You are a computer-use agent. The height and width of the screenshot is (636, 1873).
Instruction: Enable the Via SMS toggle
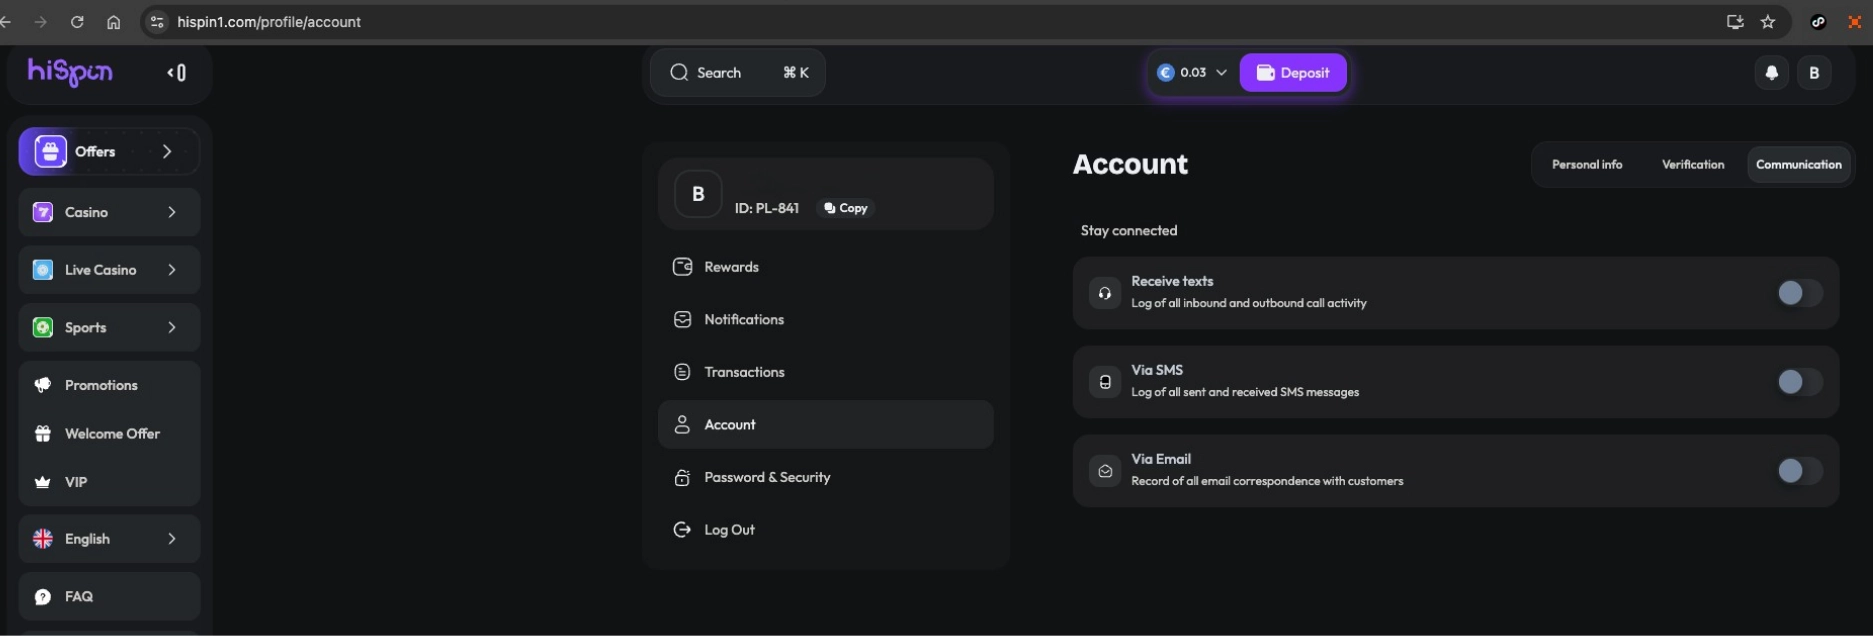tap(1799, 382)
